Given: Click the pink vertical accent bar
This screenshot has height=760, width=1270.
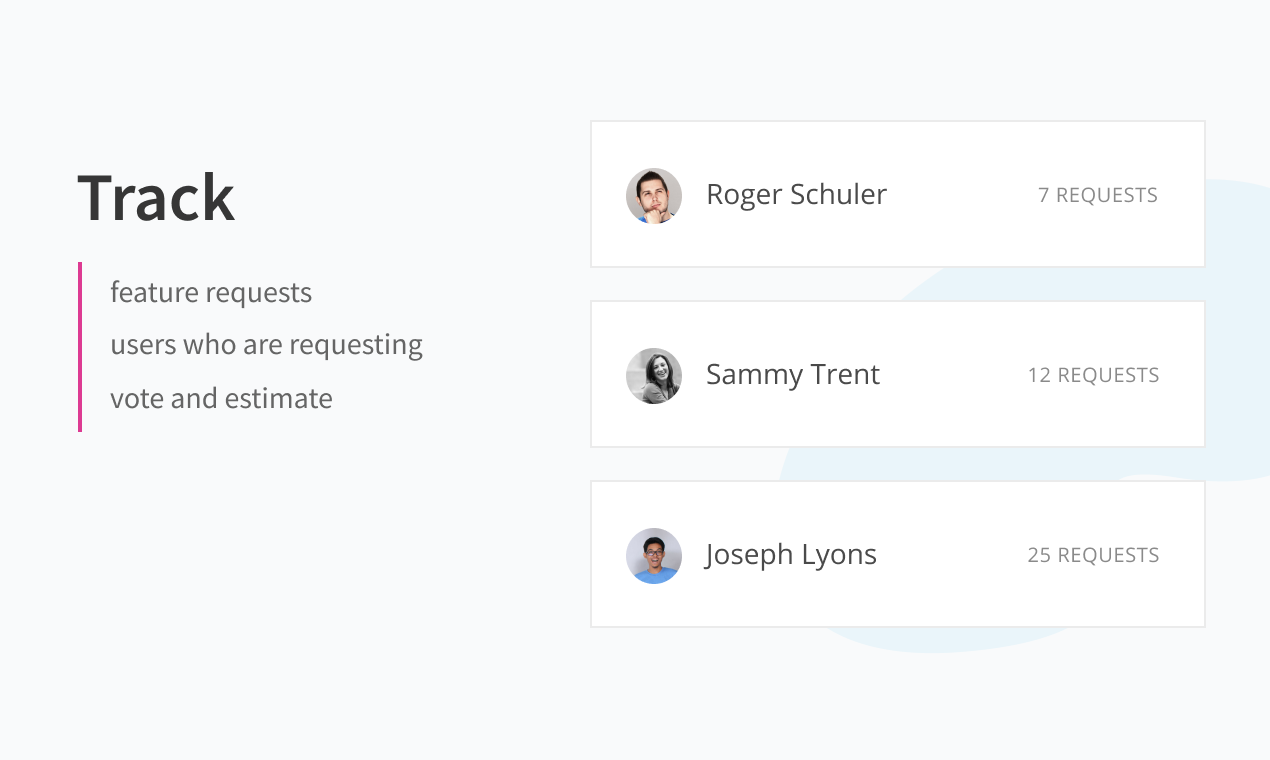Looking at the screenshot, I should 80,347.
